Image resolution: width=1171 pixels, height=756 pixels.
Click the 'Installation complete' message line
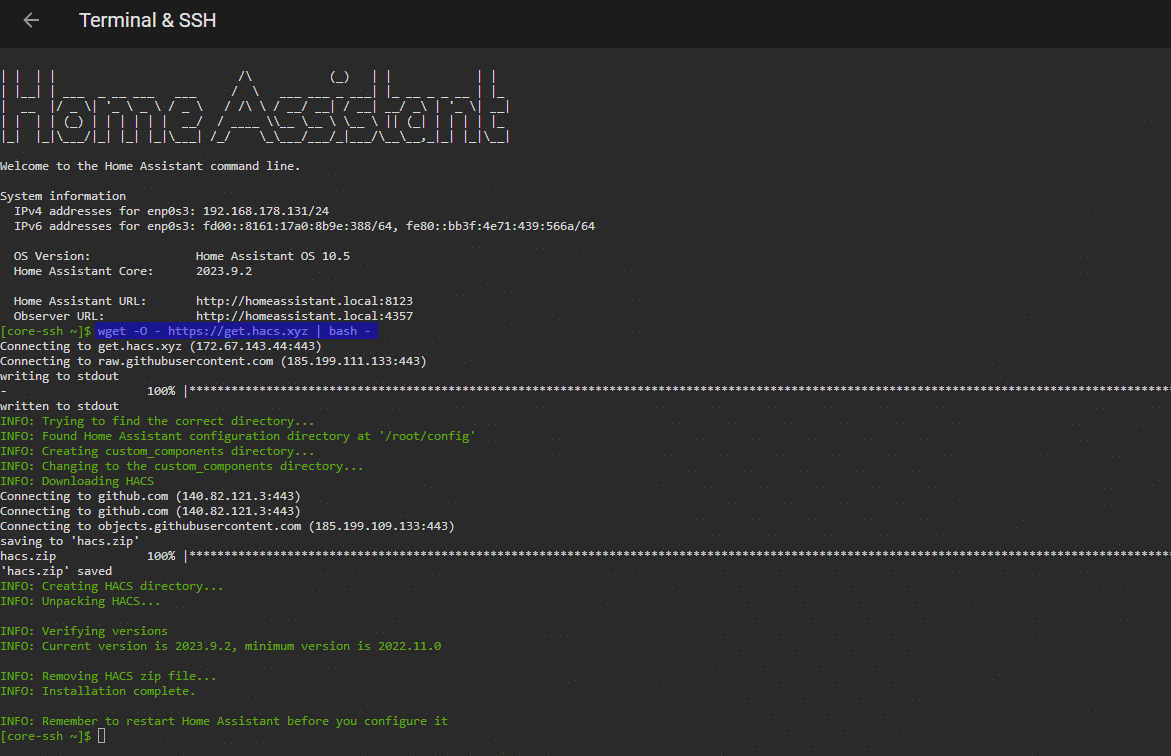(x=98, y=691)
